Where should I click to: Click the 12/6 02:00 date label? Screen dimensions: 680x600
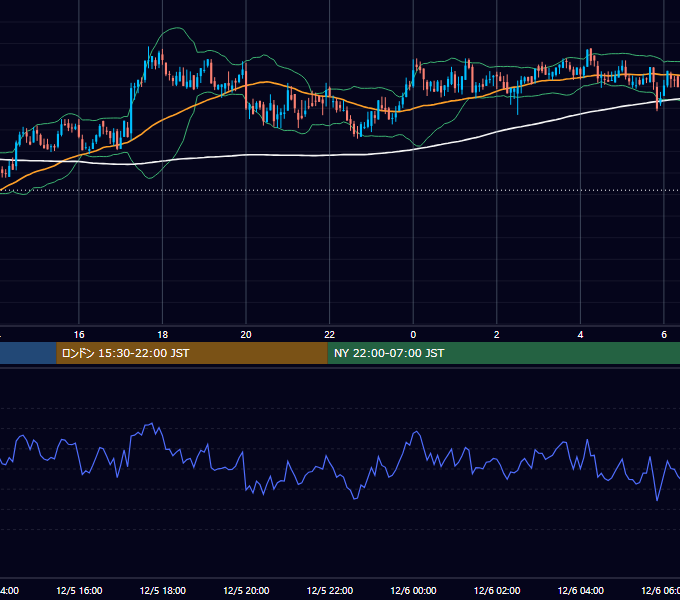tap(497, 590)
